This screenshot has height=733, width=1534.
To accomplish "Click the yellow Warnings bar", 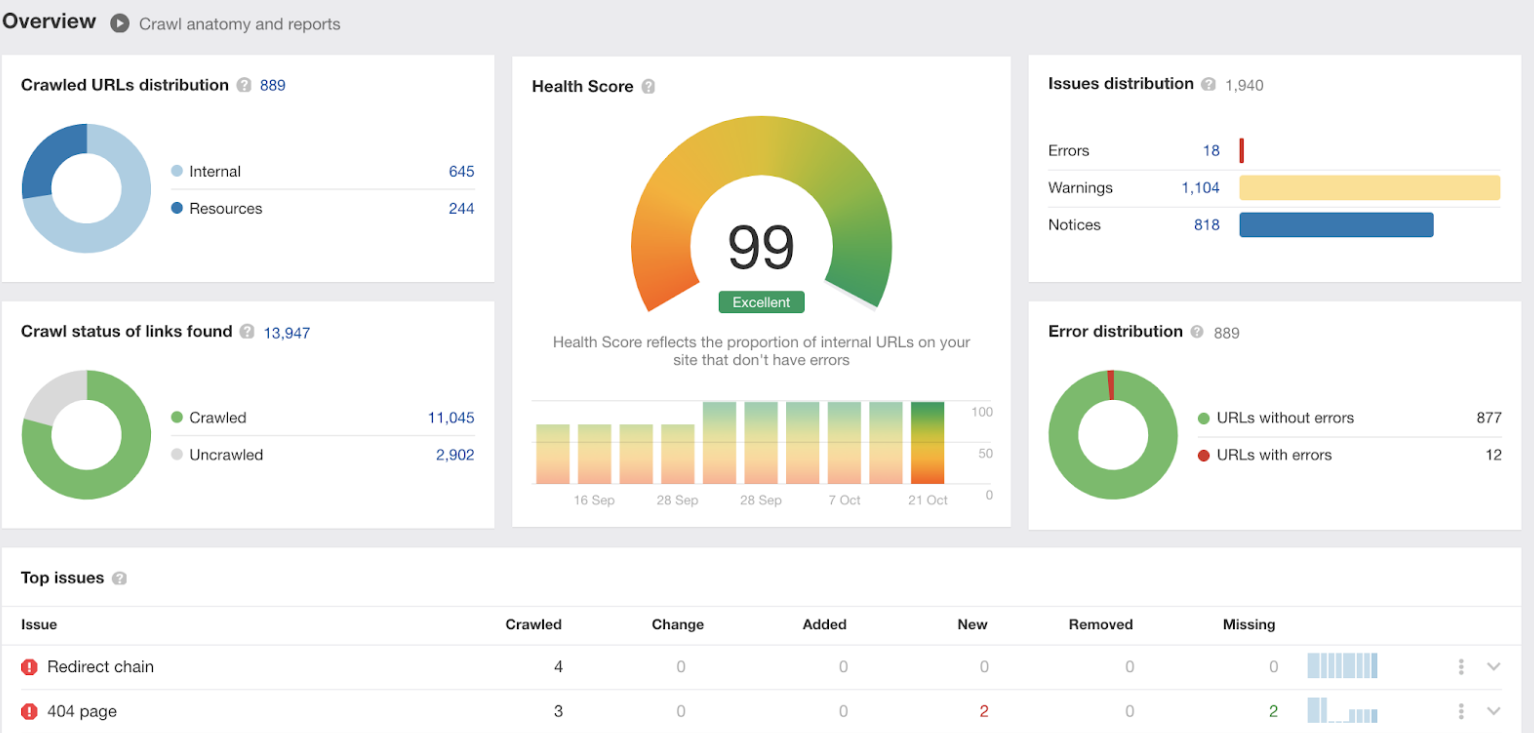I will click(1370, 188).
